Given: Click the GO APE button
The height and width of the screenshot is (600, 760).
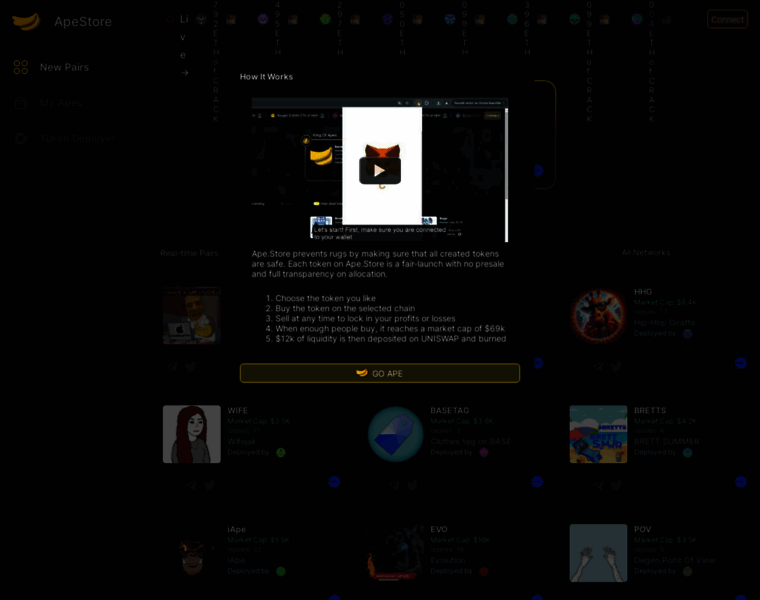Looking at the screenshot, I should coord(380,373).
